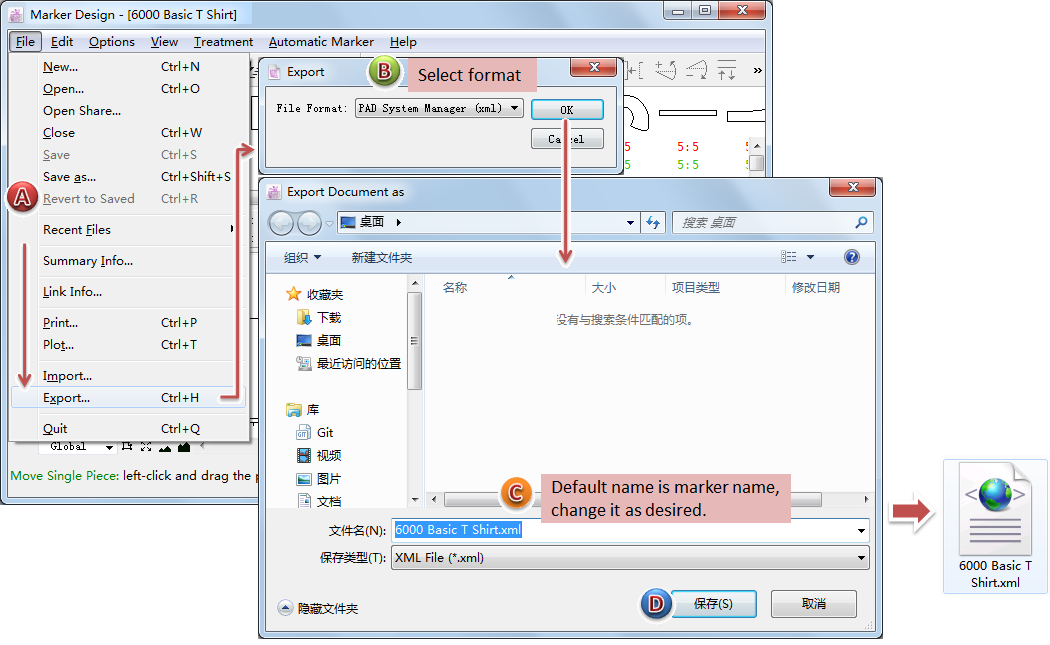Click the back navigation arrow
Viewport: 1050px width, 645px height.
click(x=282, y=223)
